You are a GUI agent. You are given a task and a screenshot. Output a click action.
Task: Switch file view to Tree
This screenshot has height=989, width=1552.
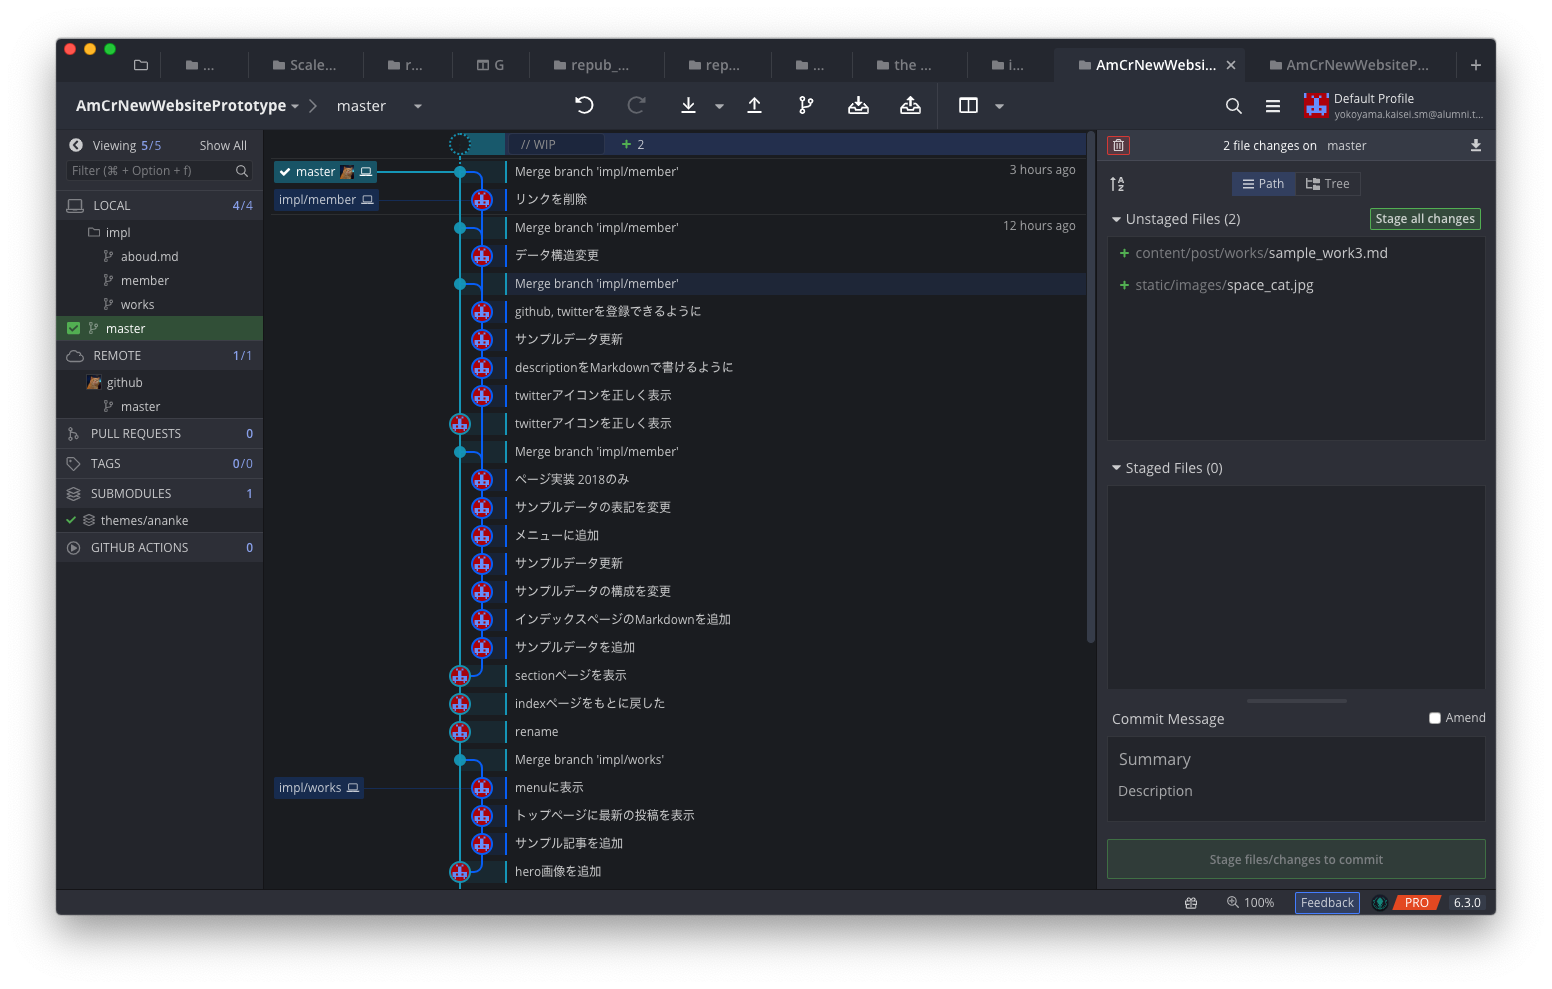click(x=1328, y=184)
